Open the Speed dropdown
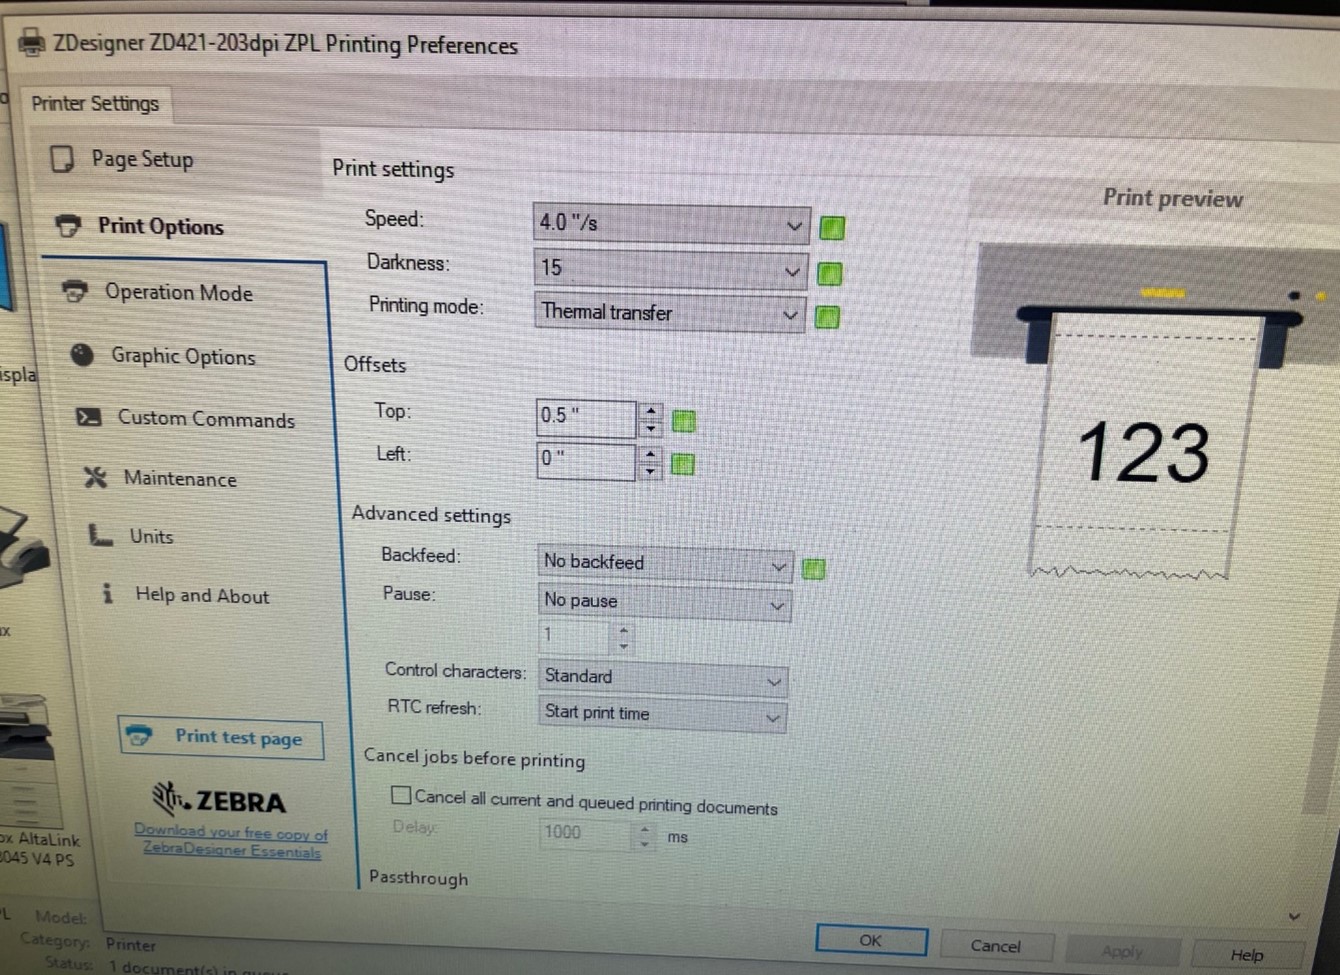The width and height of the screenshot is (1340, 975). coord(671,223)
